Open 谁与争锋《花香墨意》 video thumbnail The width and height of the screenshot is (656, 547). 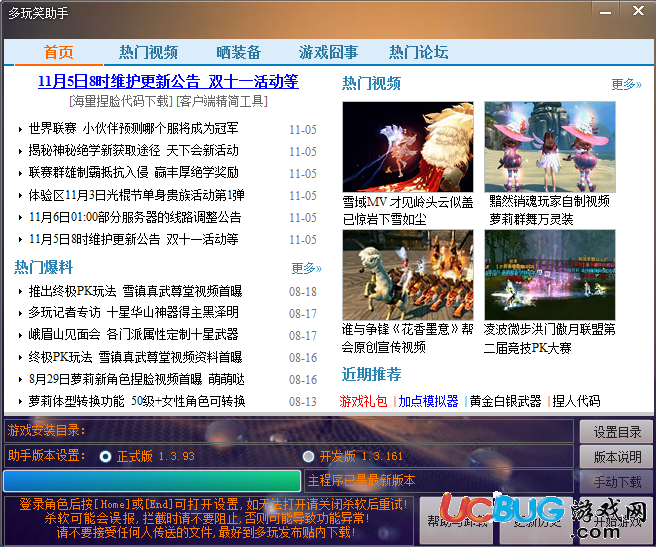pos(408,275)
